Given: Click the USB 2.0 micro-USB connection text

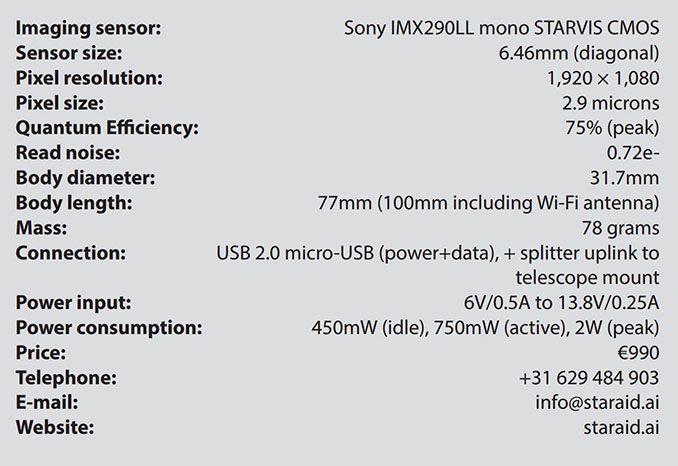Looking at the screenshot, I should tap(438, 265).
